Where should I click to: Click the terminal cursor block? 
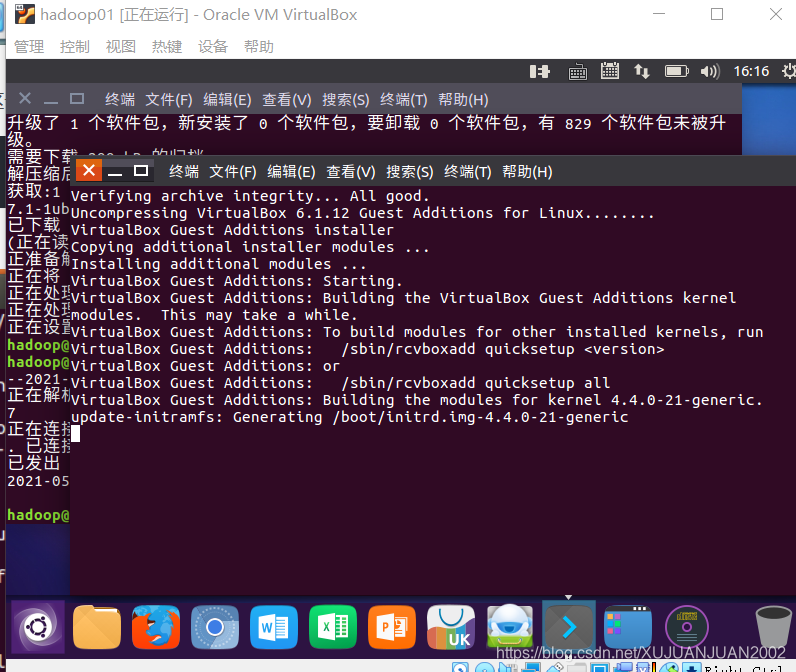pyautogui.click(x=75, y=434)
